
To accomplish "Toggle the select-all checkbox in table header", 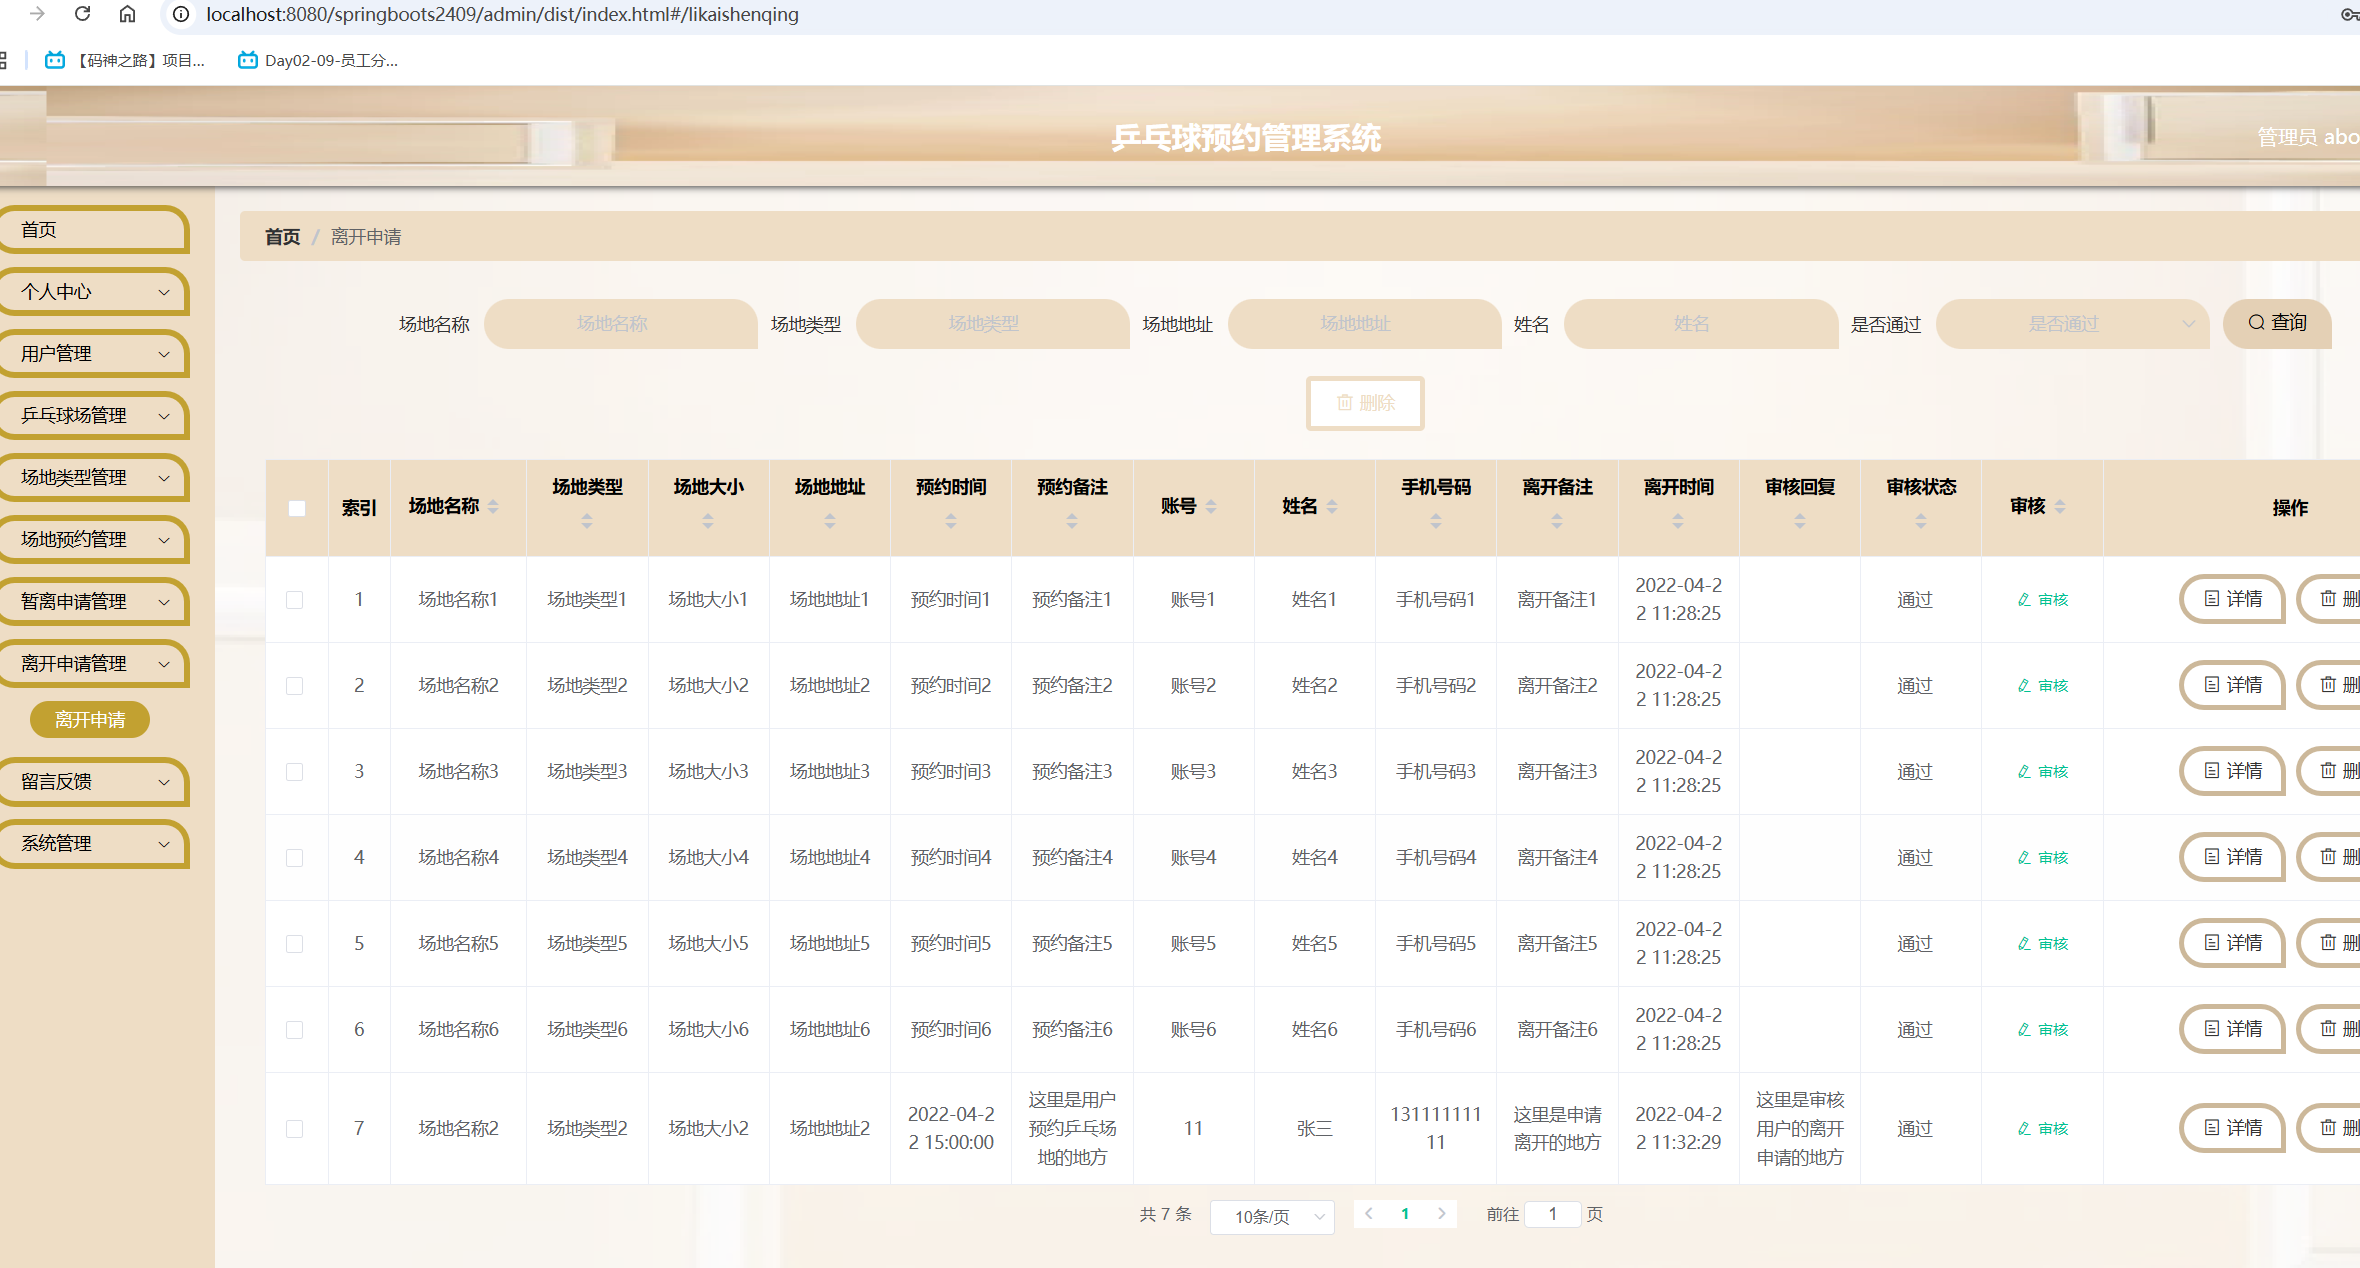I will coord(297,508).
